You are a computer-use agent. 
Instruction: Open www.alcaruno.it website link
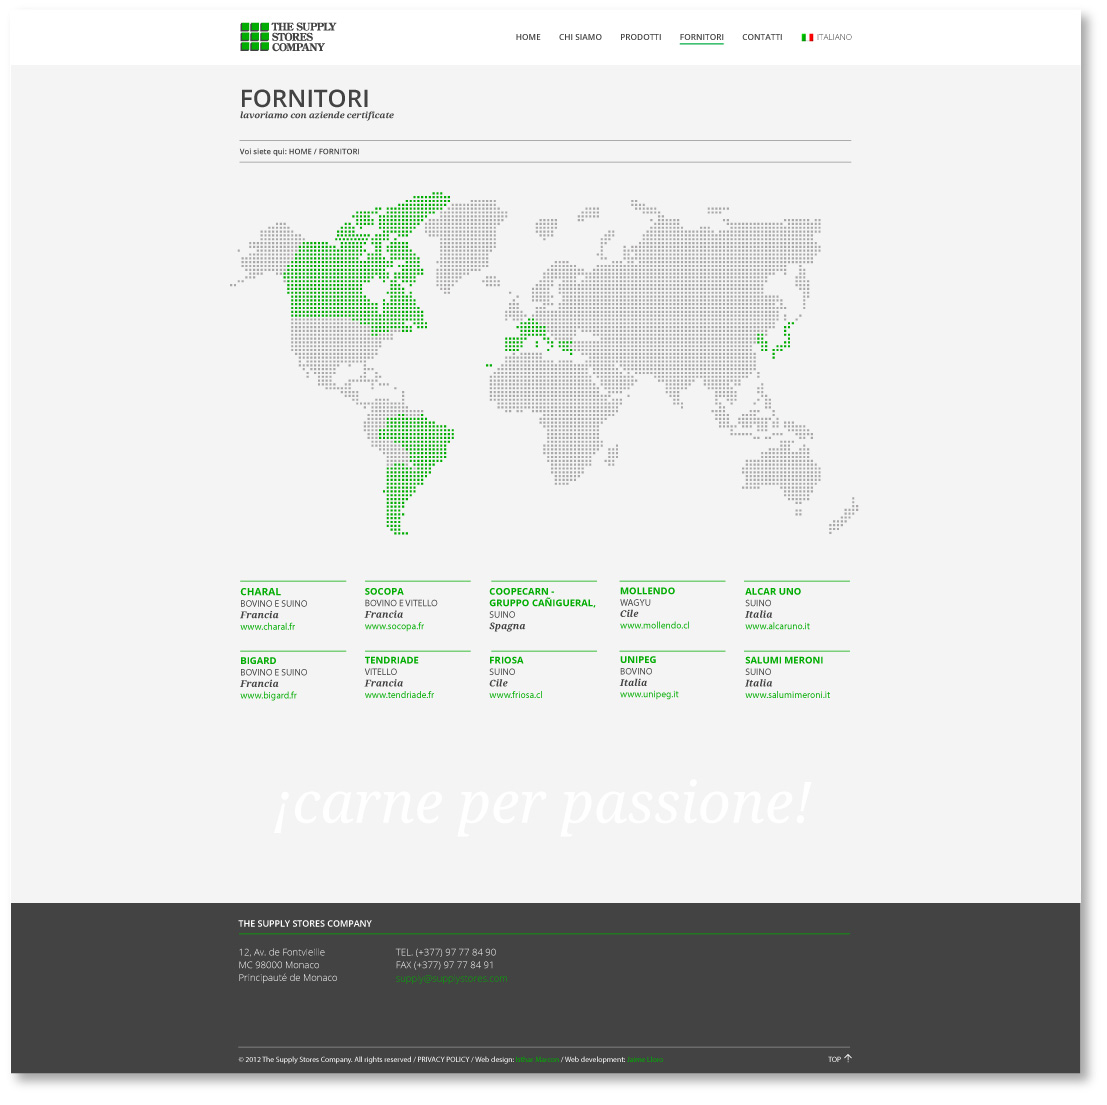(x=777, y=626)
